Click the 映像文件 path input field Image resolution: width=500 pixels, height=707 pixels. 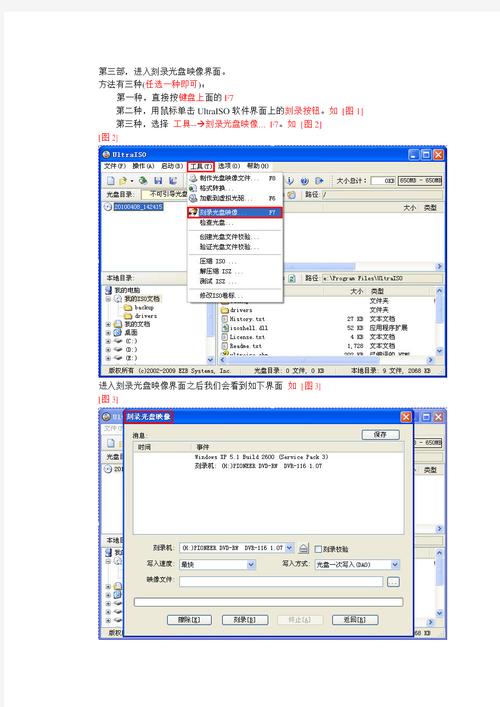pos(281,582)
